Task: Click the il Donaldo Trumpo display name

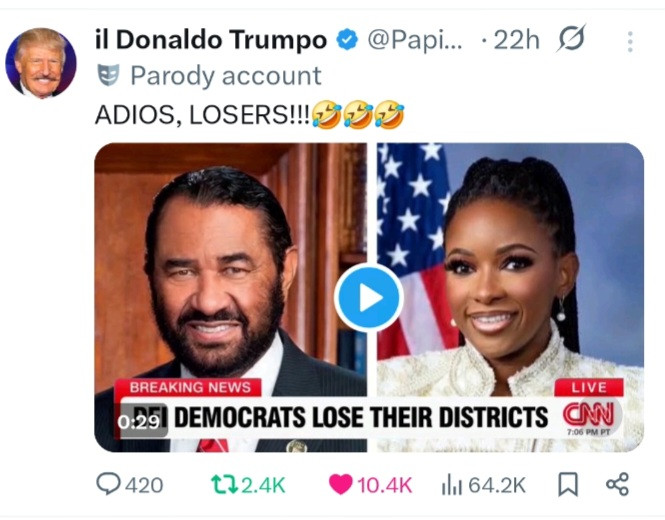Action: (x=211, y=40)
